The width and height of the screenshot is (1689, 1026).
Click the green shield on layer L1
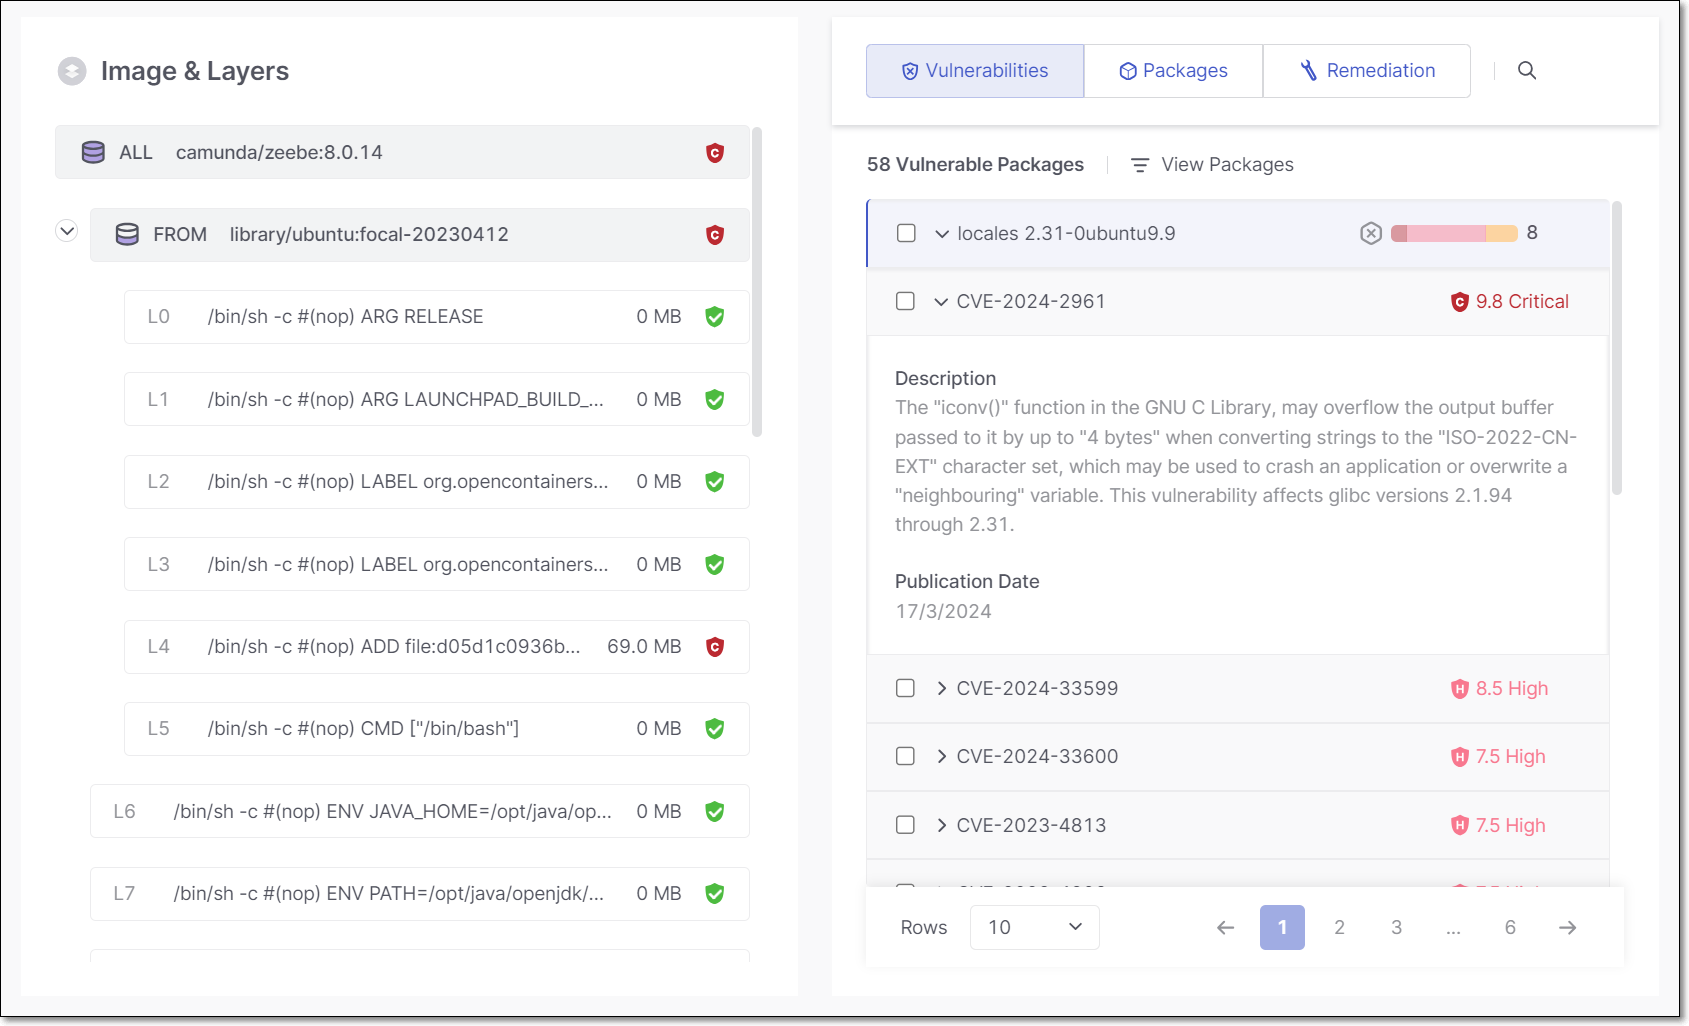(715, 400)
